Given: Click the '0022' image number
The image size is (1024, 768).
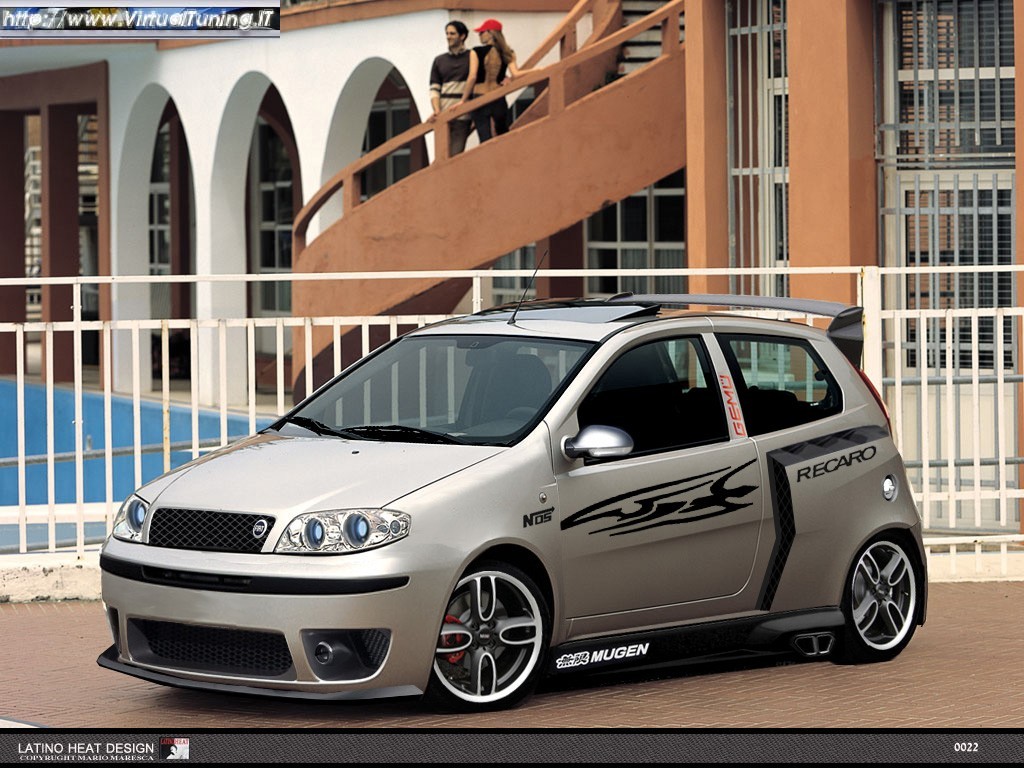Looking at the screenshot, I should point(967,747).
